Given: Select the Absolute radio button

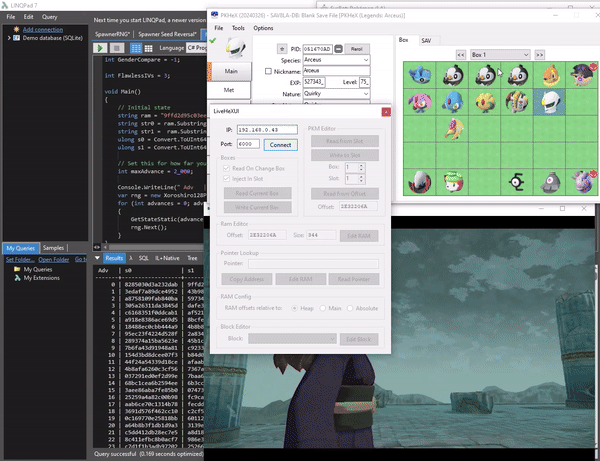Looking at the screenshot, I should click(x=350, y=308).
